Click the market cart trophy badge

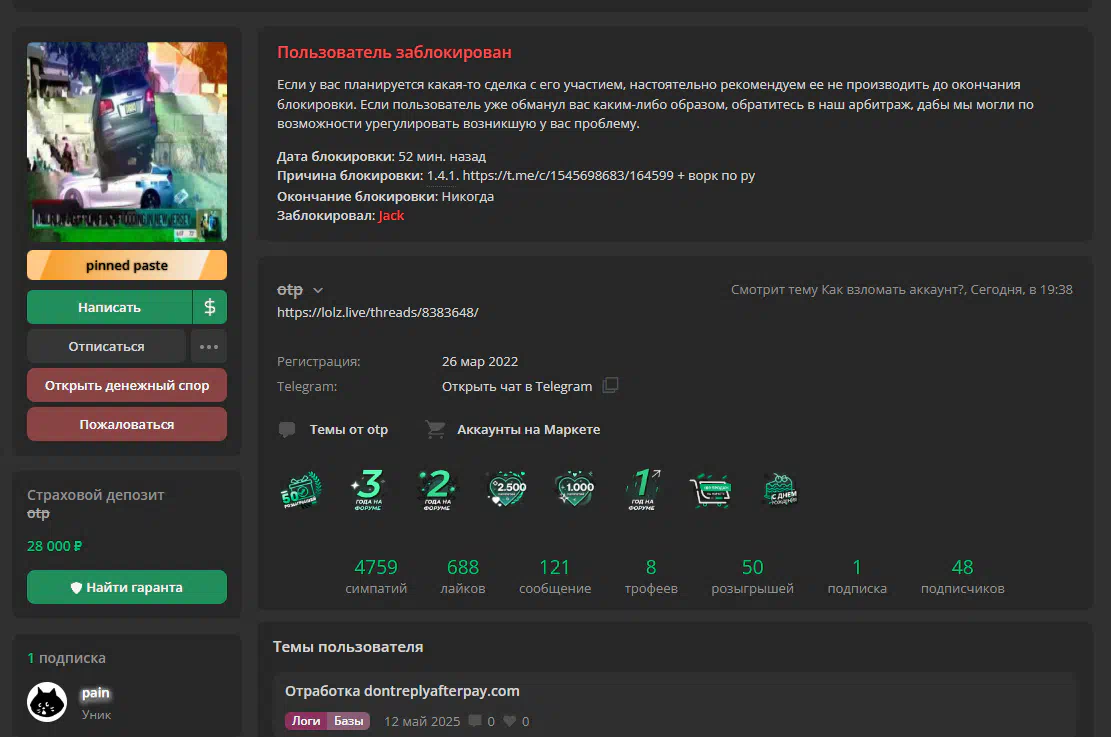pyautogui.click(x=710, y=490)
